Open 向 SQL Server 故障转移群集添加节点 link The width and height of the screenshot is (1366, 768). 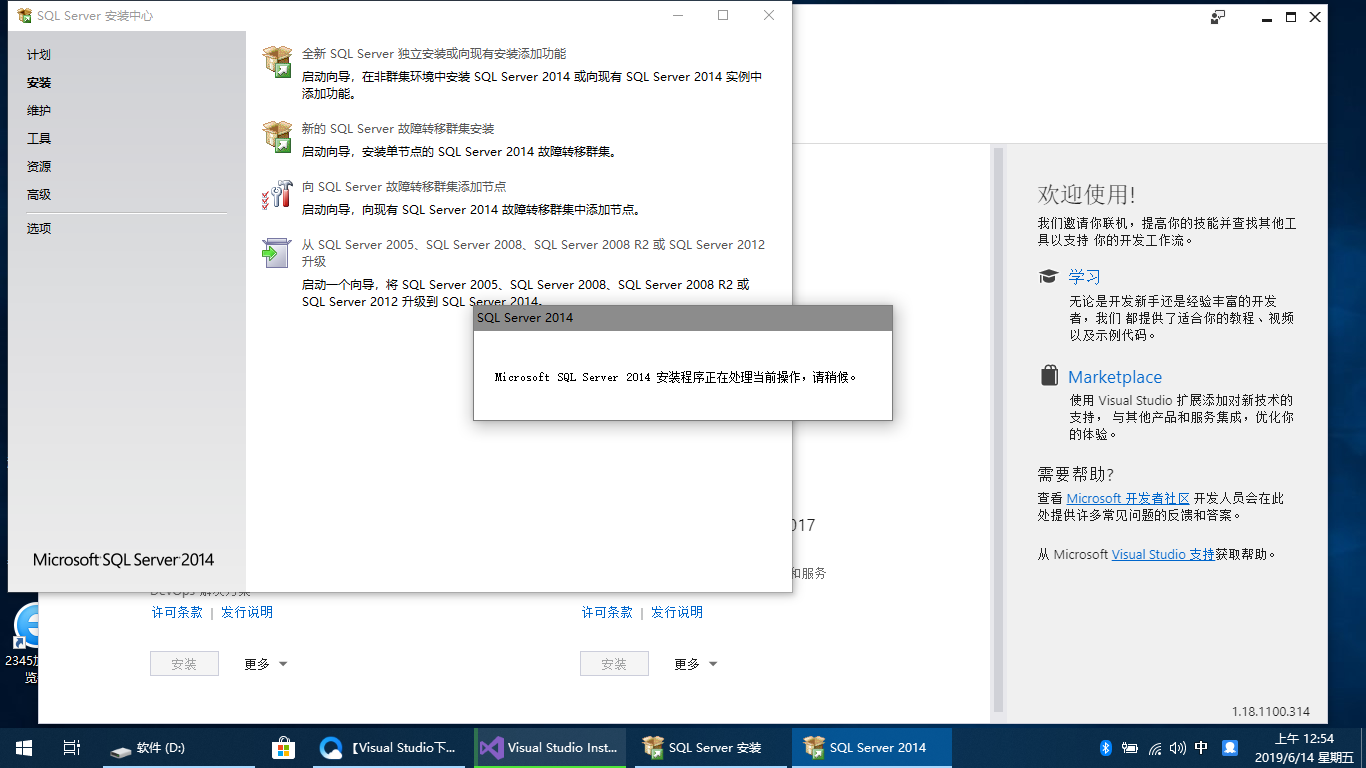(x=404, y=187)
